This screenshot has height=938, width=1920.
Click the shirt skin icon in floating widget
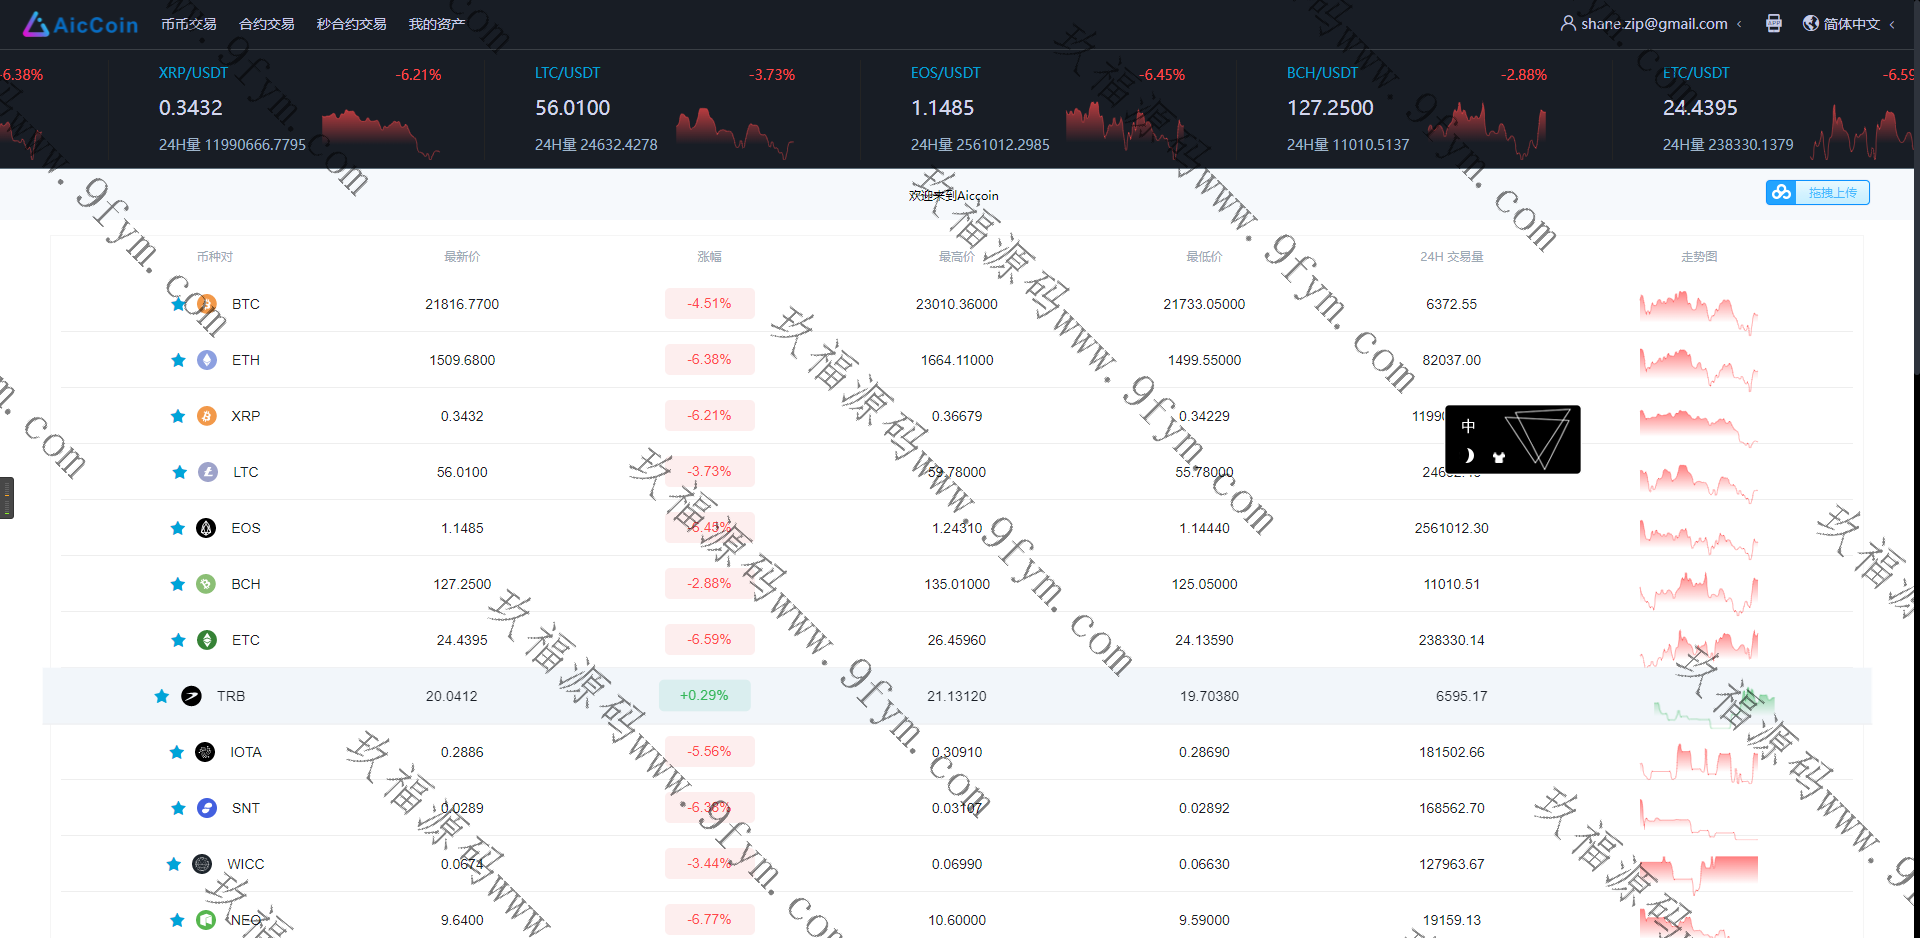(x=1498, y=457)
